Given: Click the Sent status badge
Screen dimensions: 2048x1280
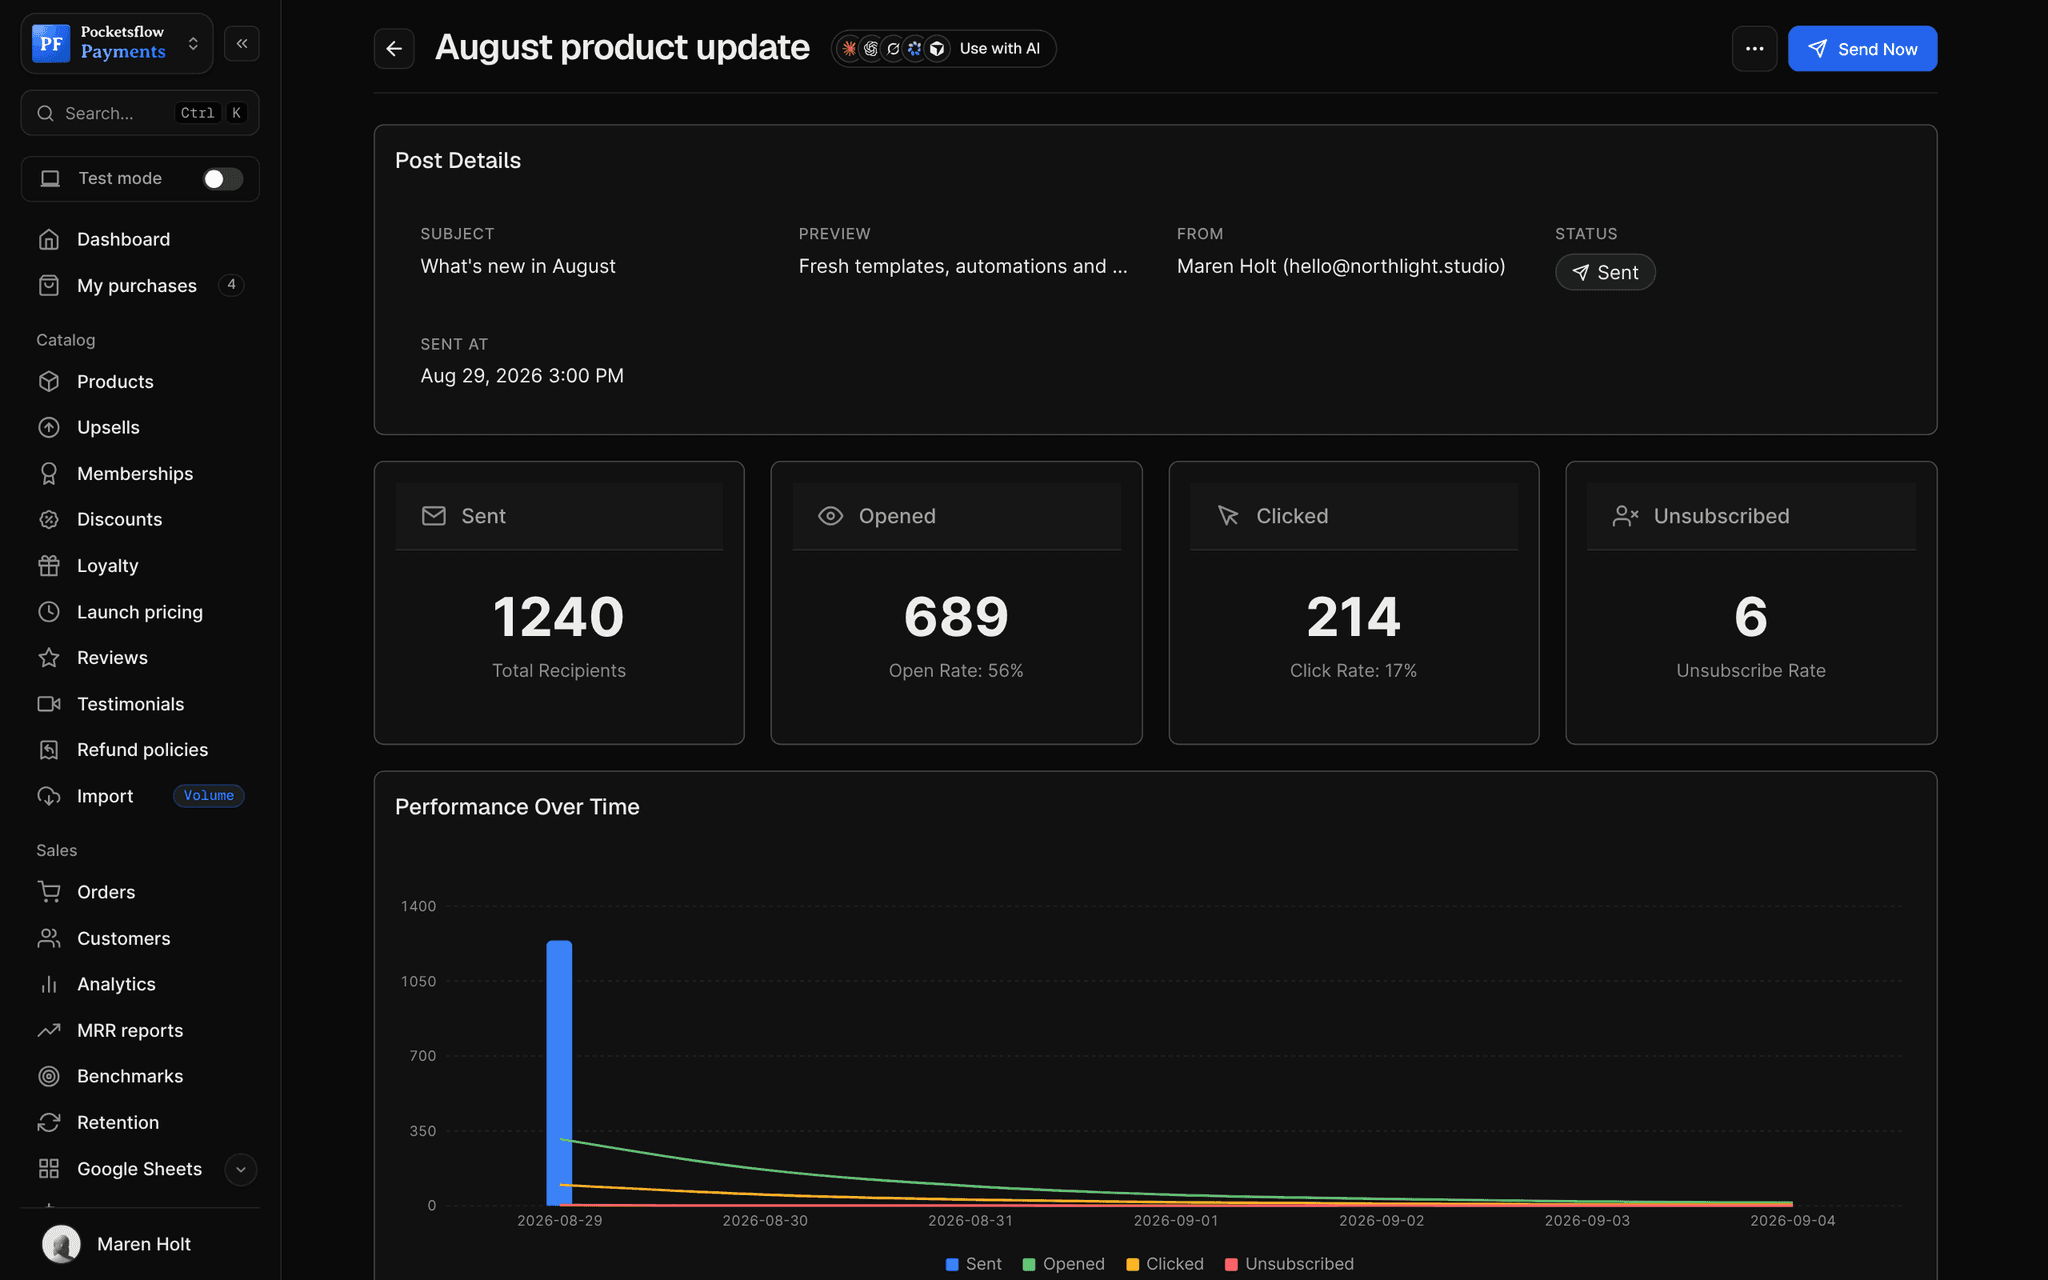Looking at the screenshot, I should click(x=1605, y=272).
